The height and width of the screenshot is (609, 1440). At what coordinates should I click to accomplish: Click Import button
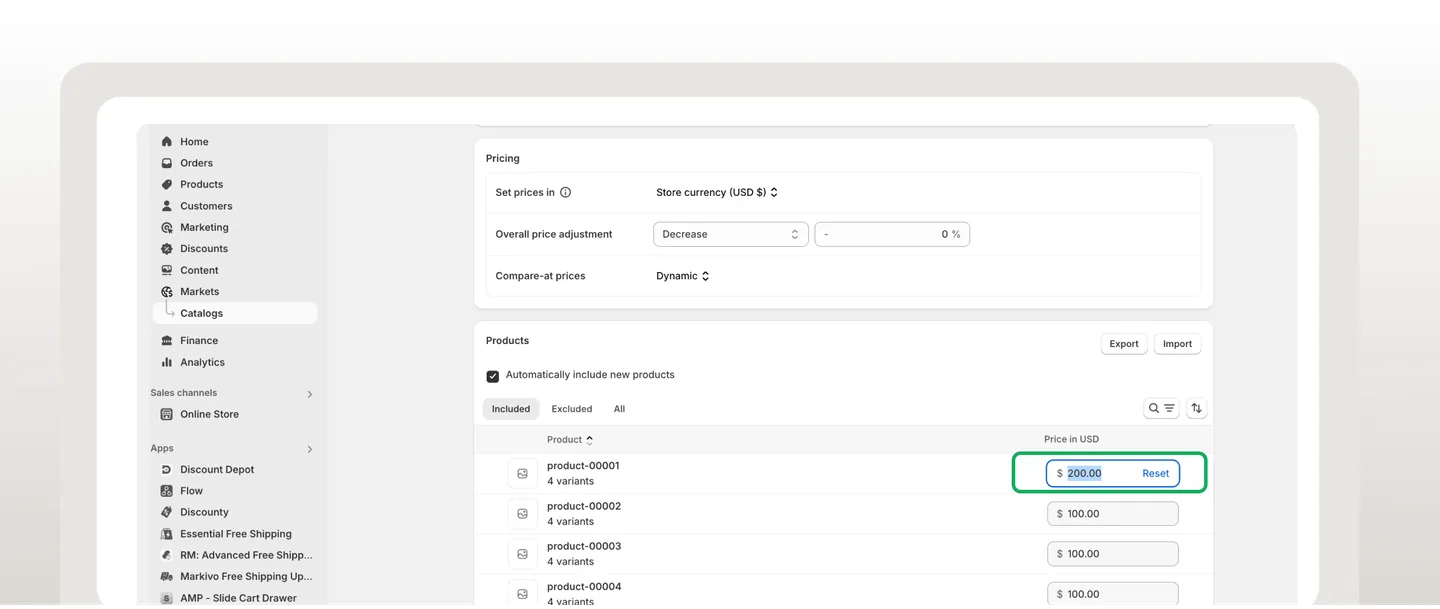coord(1177,344)
